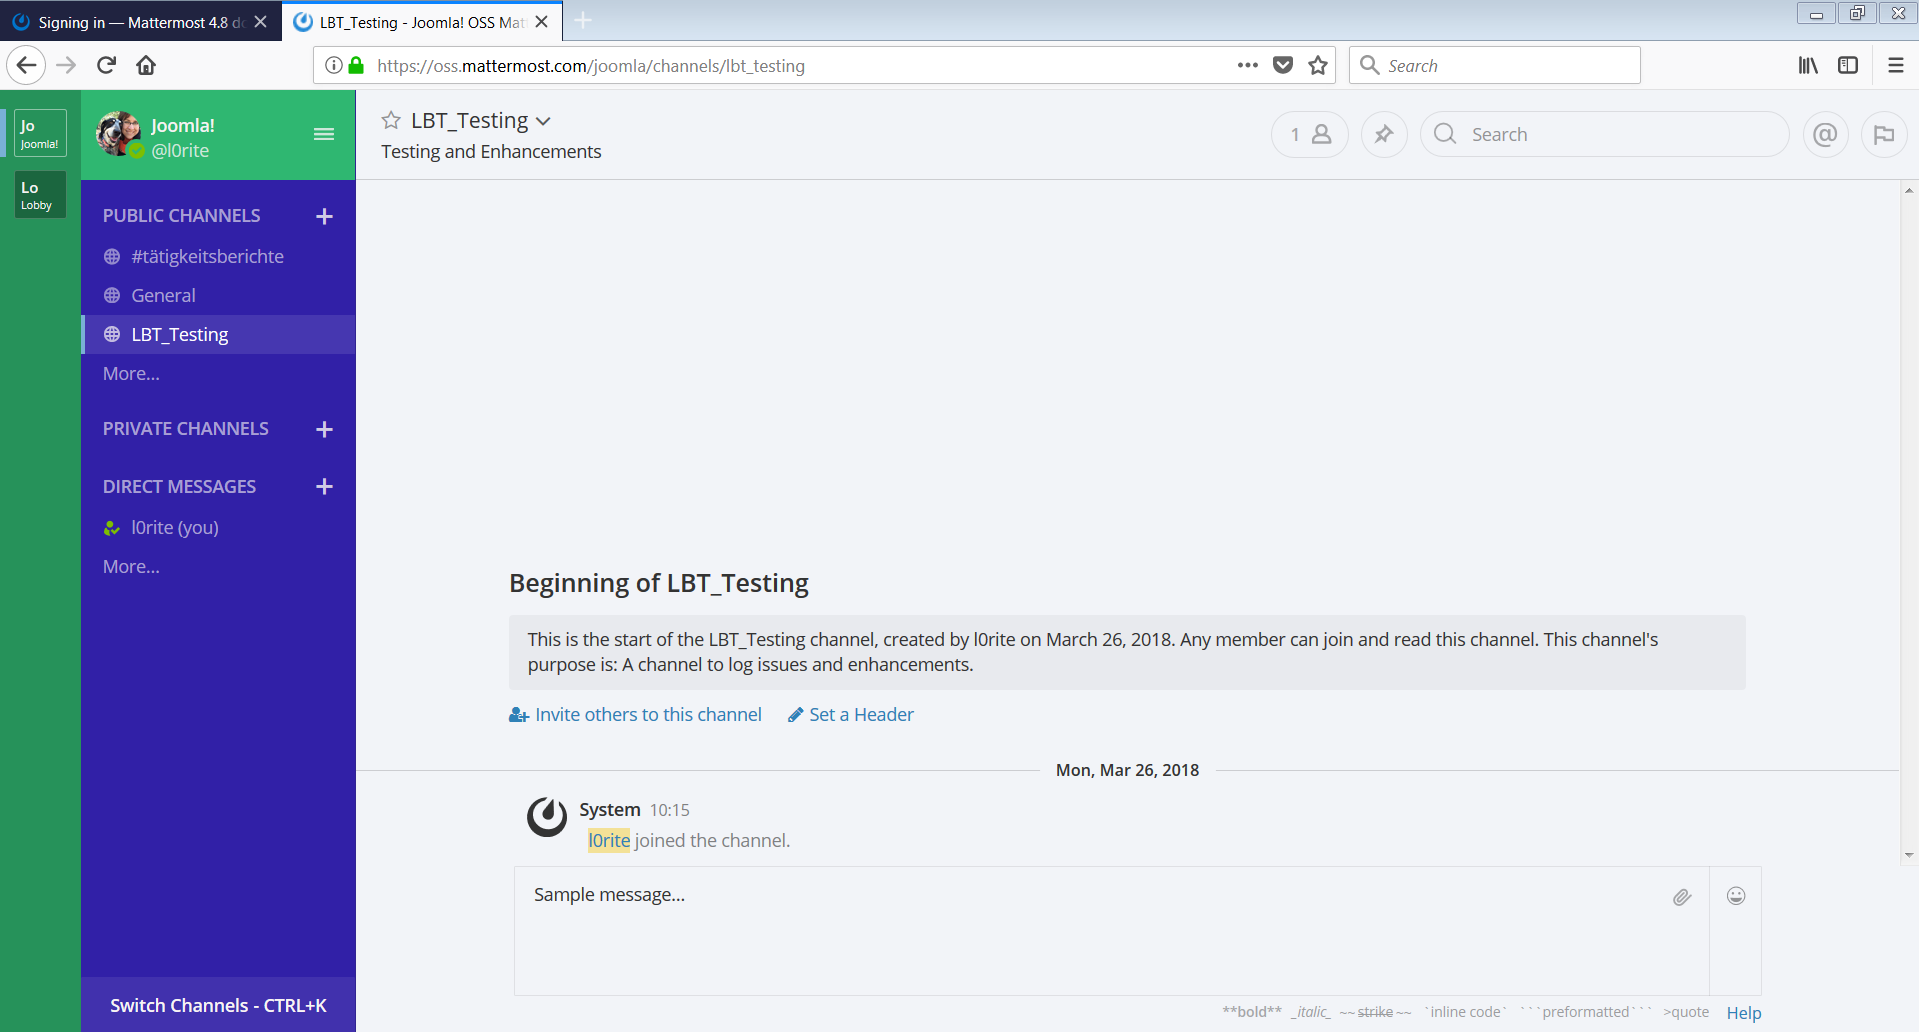
Task: Expand More... under Public Channels
Action: [131, 373]
